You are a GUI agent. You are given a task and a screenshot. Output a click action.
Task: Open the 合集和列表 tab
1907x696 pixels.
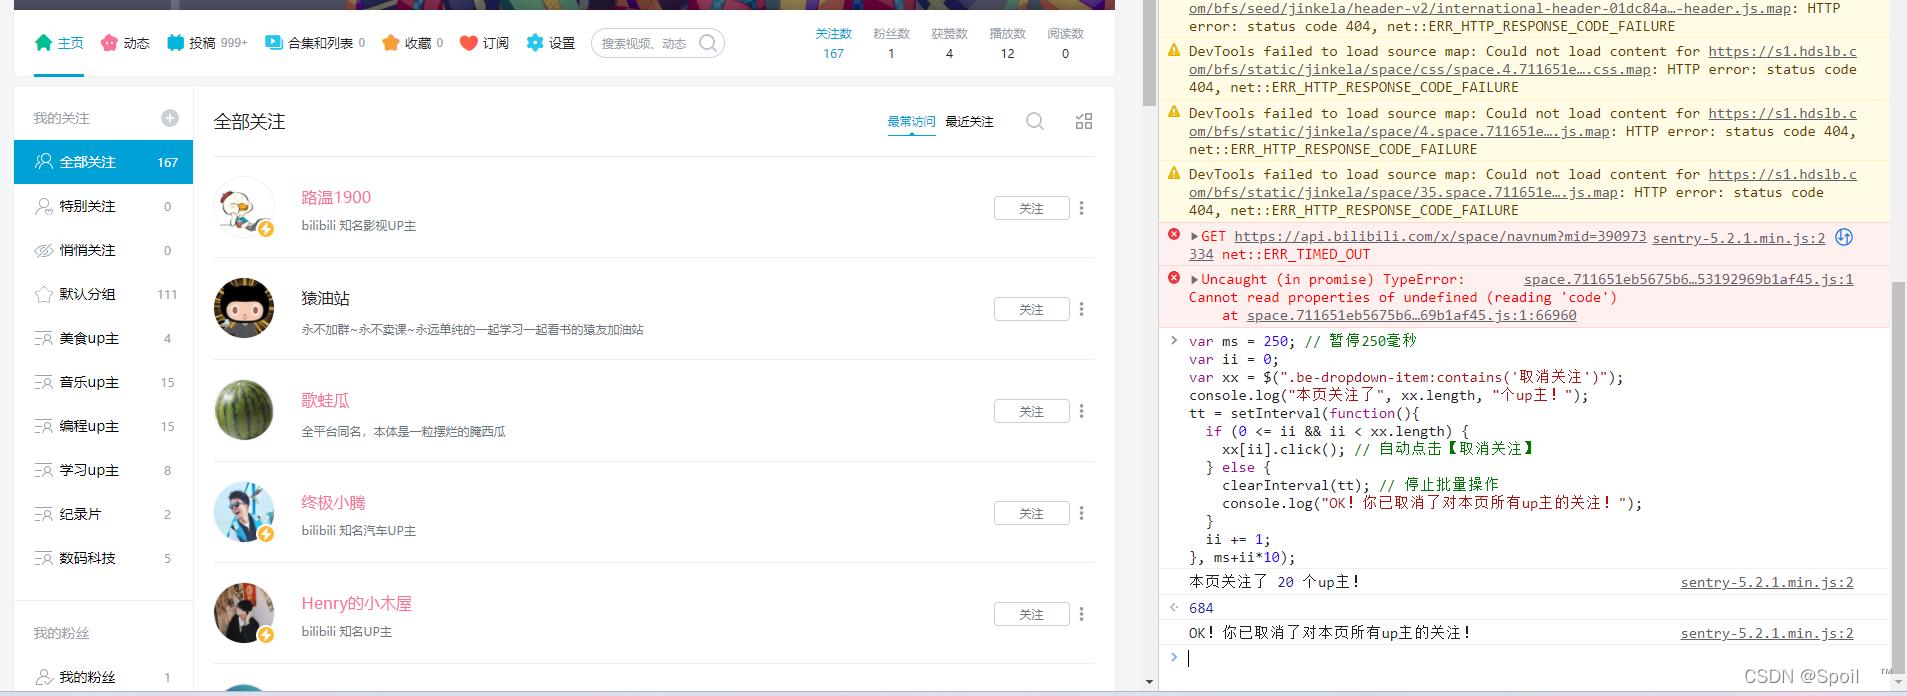(315, 43)
